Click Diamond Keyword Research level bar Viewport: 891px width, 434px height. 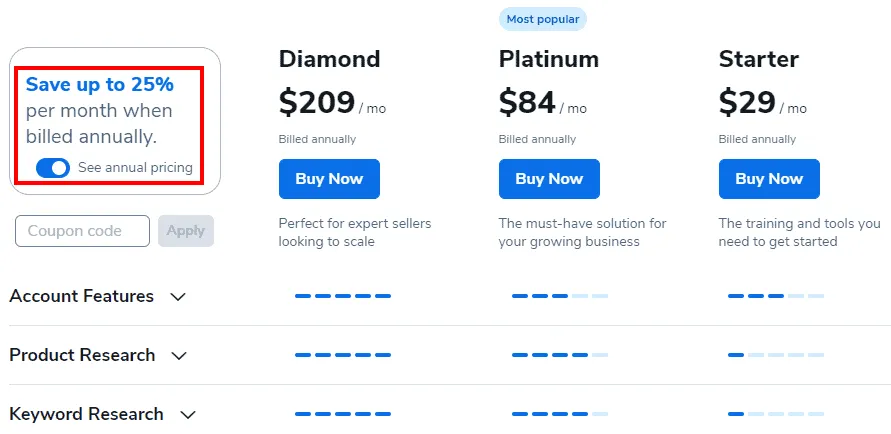point(343,414)
